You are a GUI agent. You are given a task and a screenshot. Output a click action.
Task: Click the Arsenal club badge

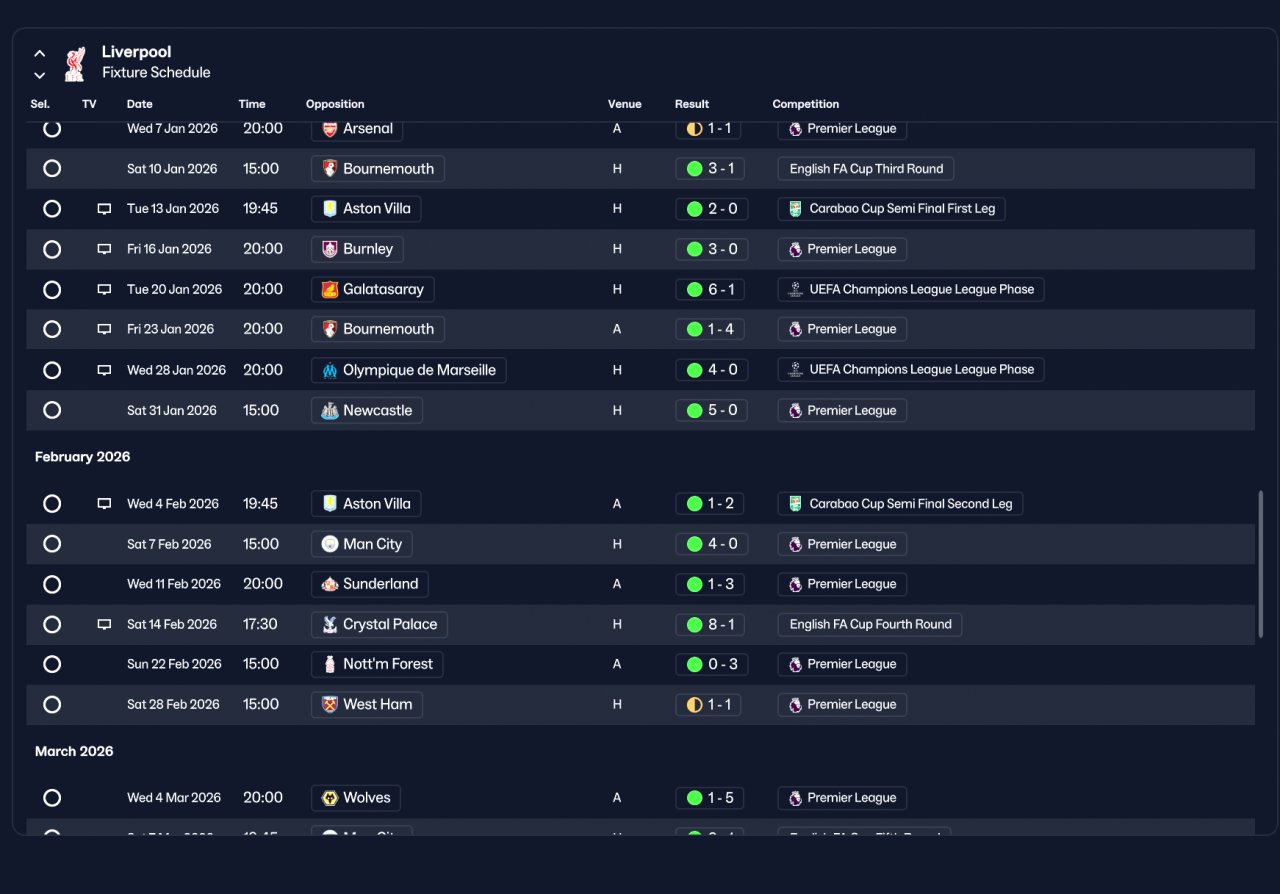point(330,129)
